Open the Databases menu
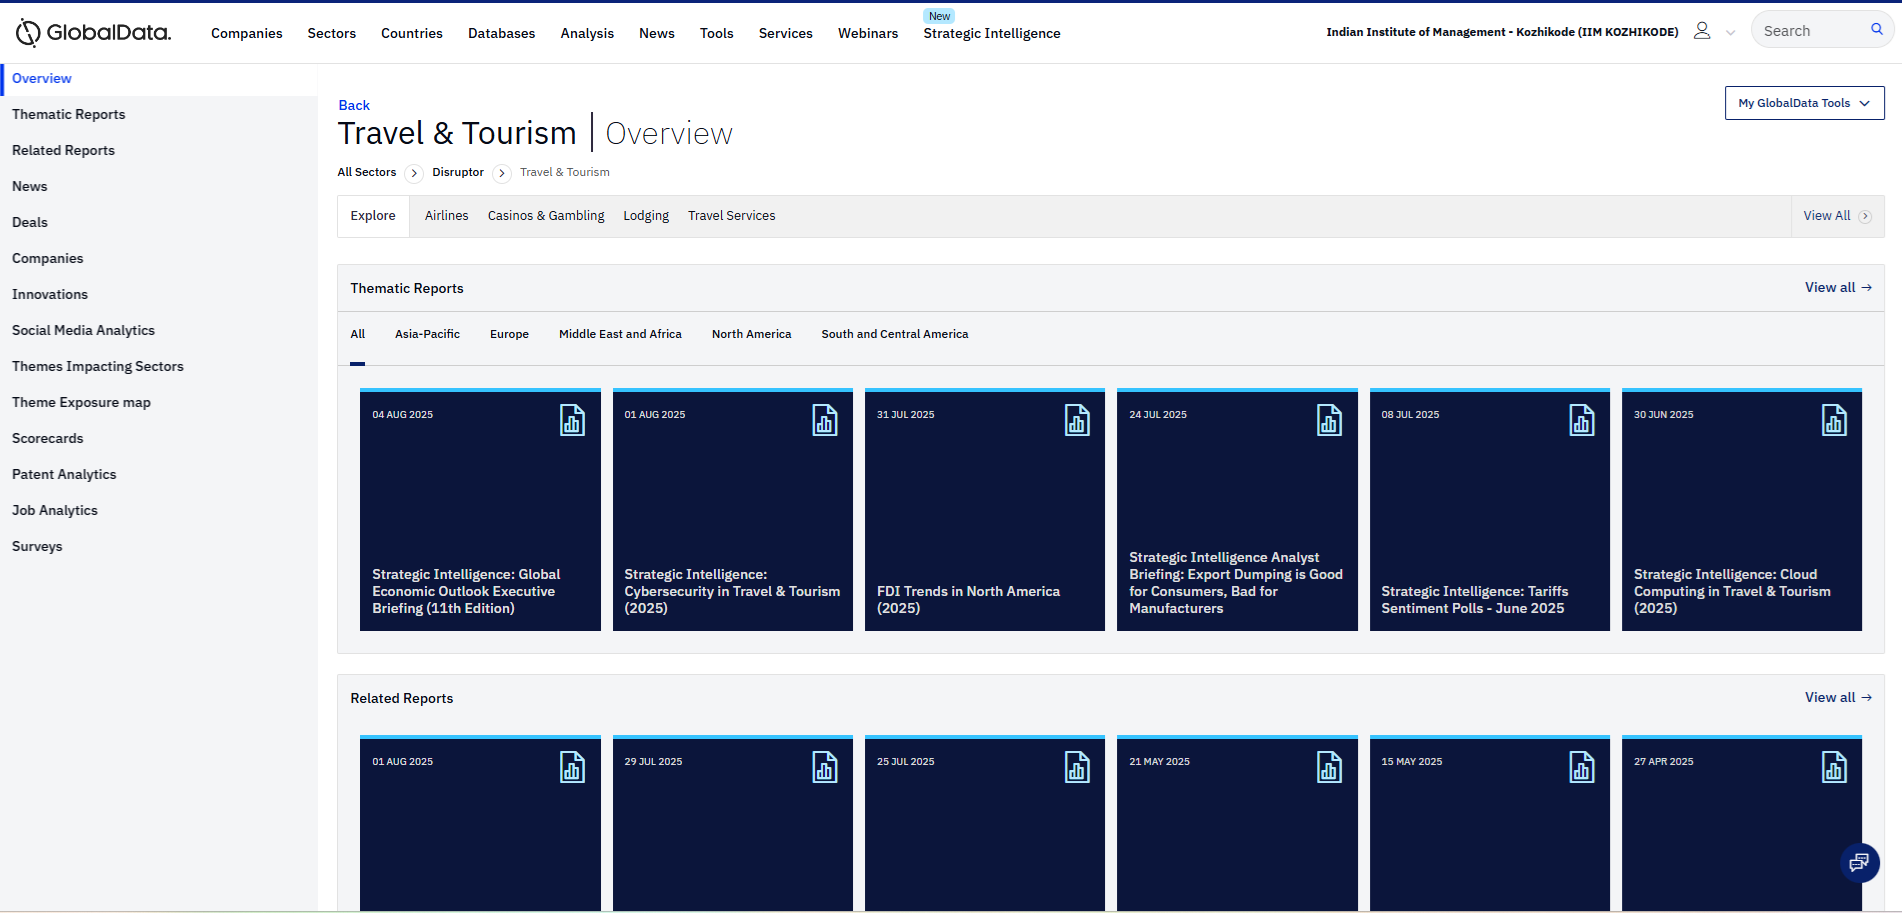This screenshot has width=1902, height=913. tap(501, 33)
